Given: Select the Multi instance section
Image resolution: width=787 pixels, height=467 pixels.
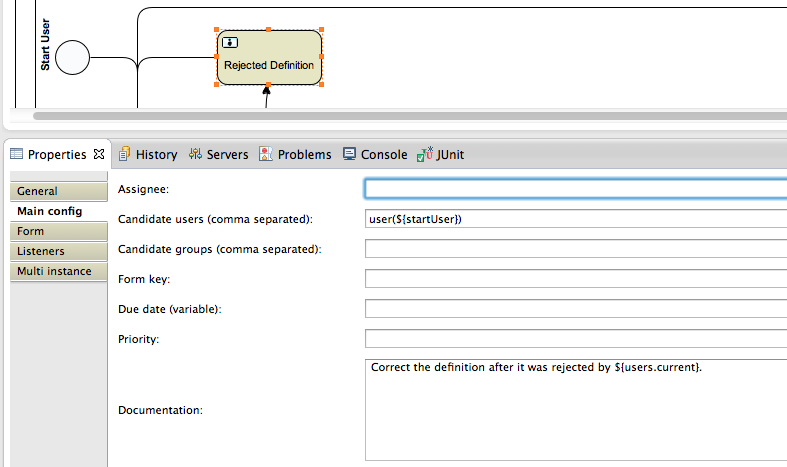Looking at the screenshot, I should point(58,271).
